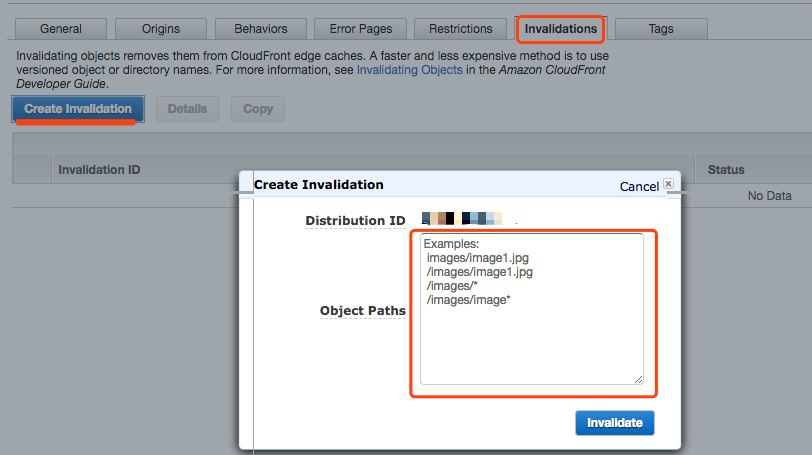This screenshot has height=455, width=812.
Task: Go to the Error Pages tab
Action: [360, 29]
